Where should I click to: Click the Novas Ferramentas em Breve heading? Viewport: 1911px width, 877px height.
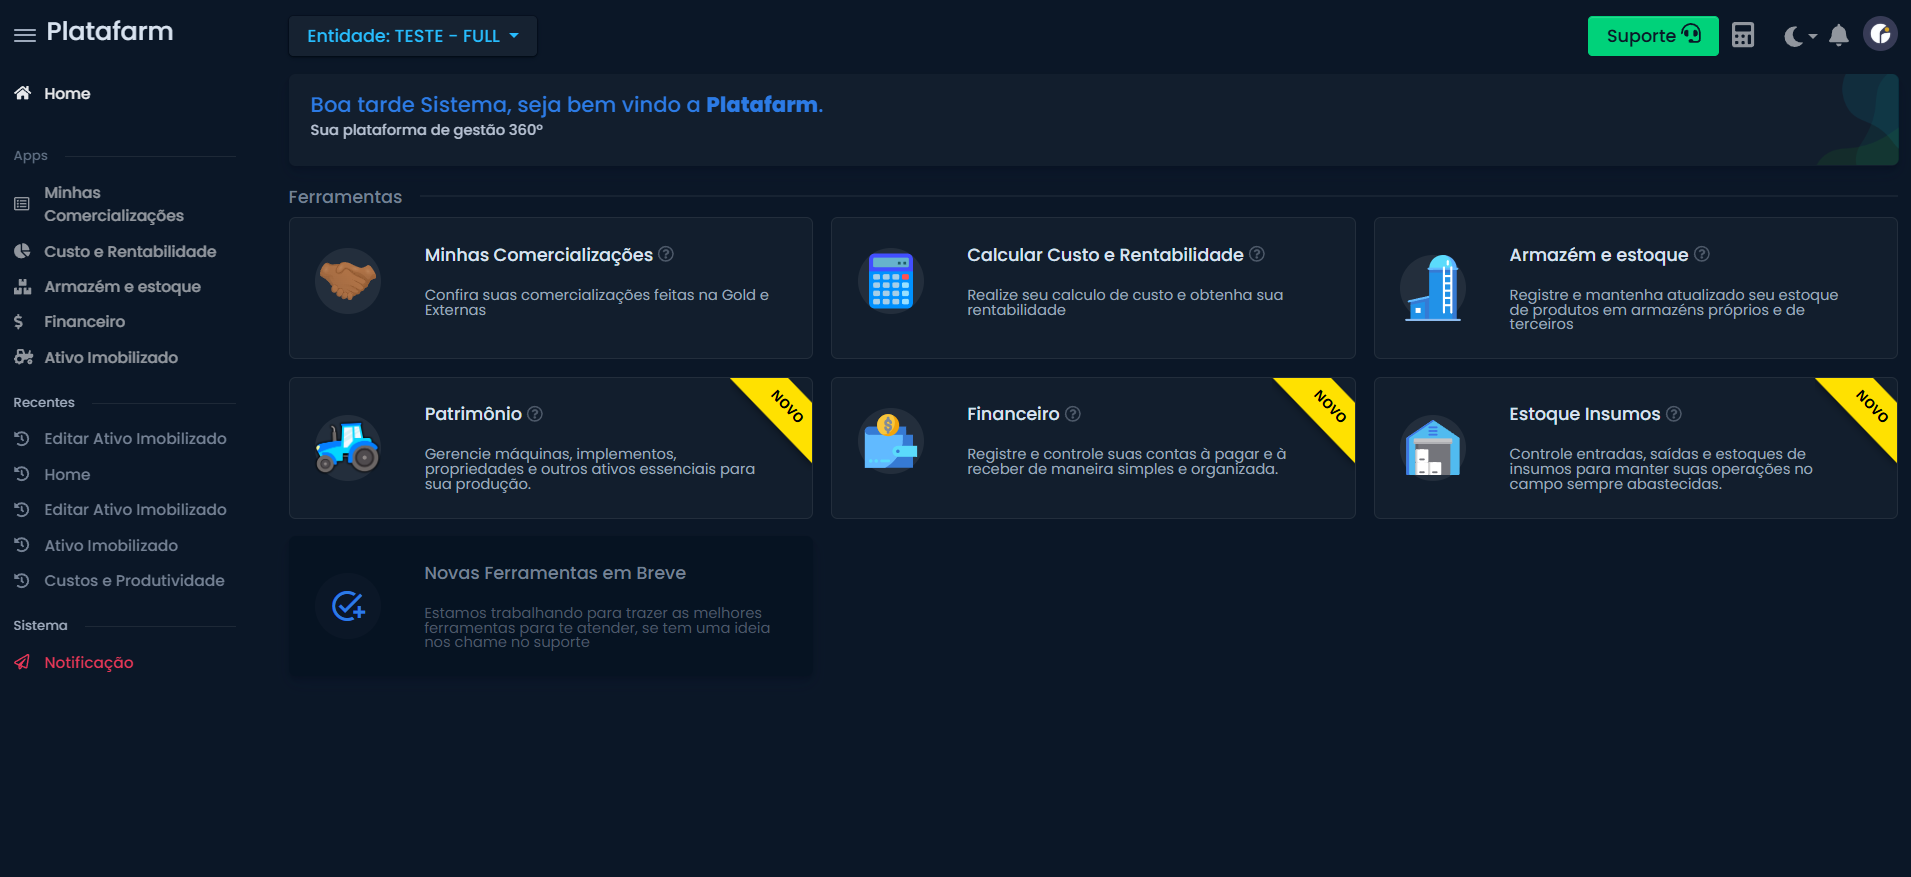click(555, 573)
